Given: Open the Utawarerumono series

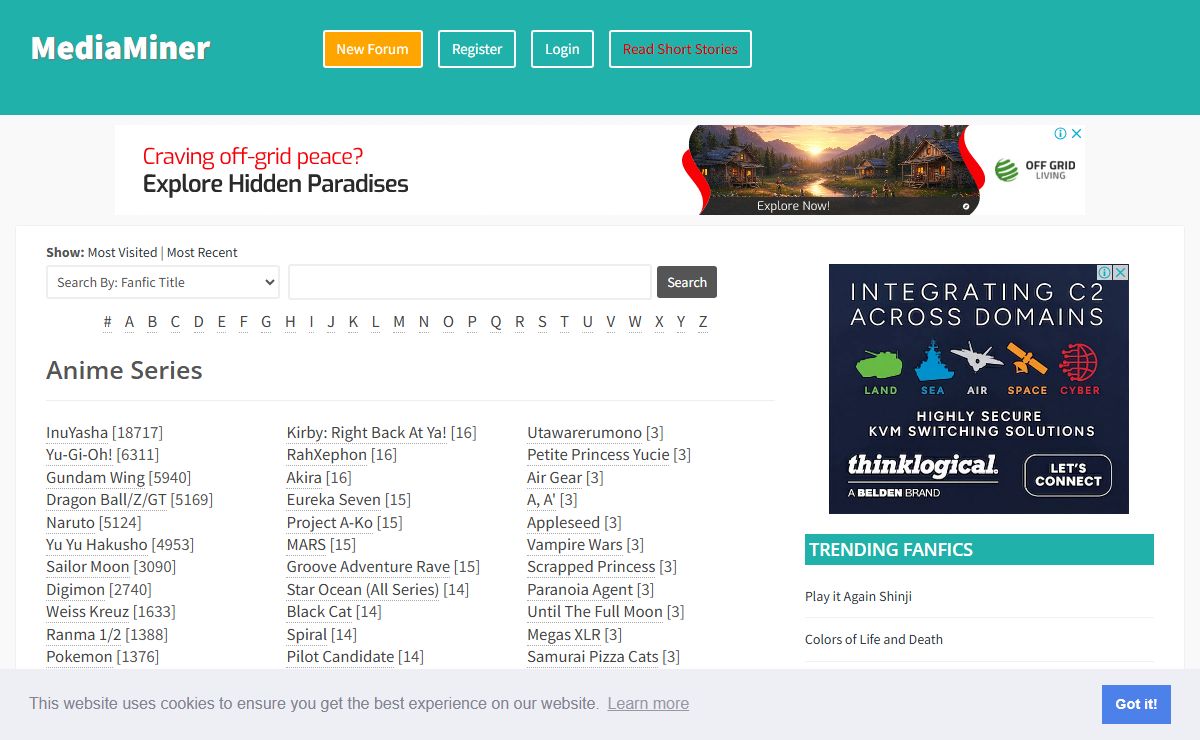Looking at the screenshot, I should click(585, 433).
